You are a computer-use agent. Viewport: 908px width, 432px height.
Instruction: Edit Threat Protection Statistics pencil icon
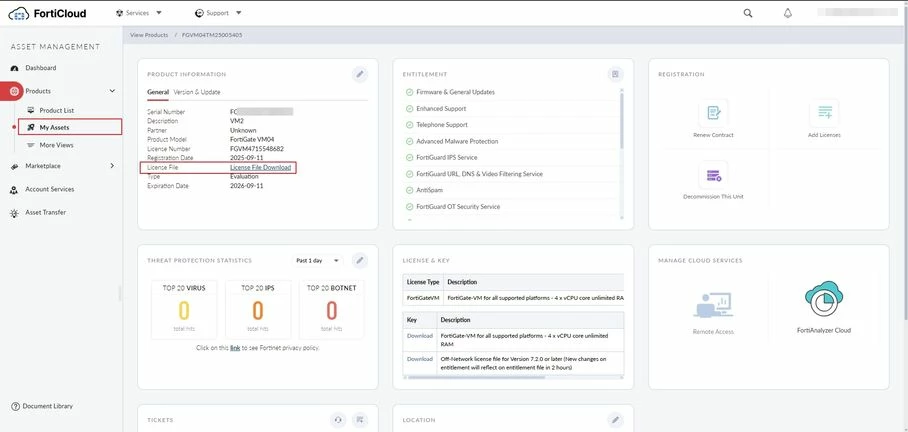360,261
